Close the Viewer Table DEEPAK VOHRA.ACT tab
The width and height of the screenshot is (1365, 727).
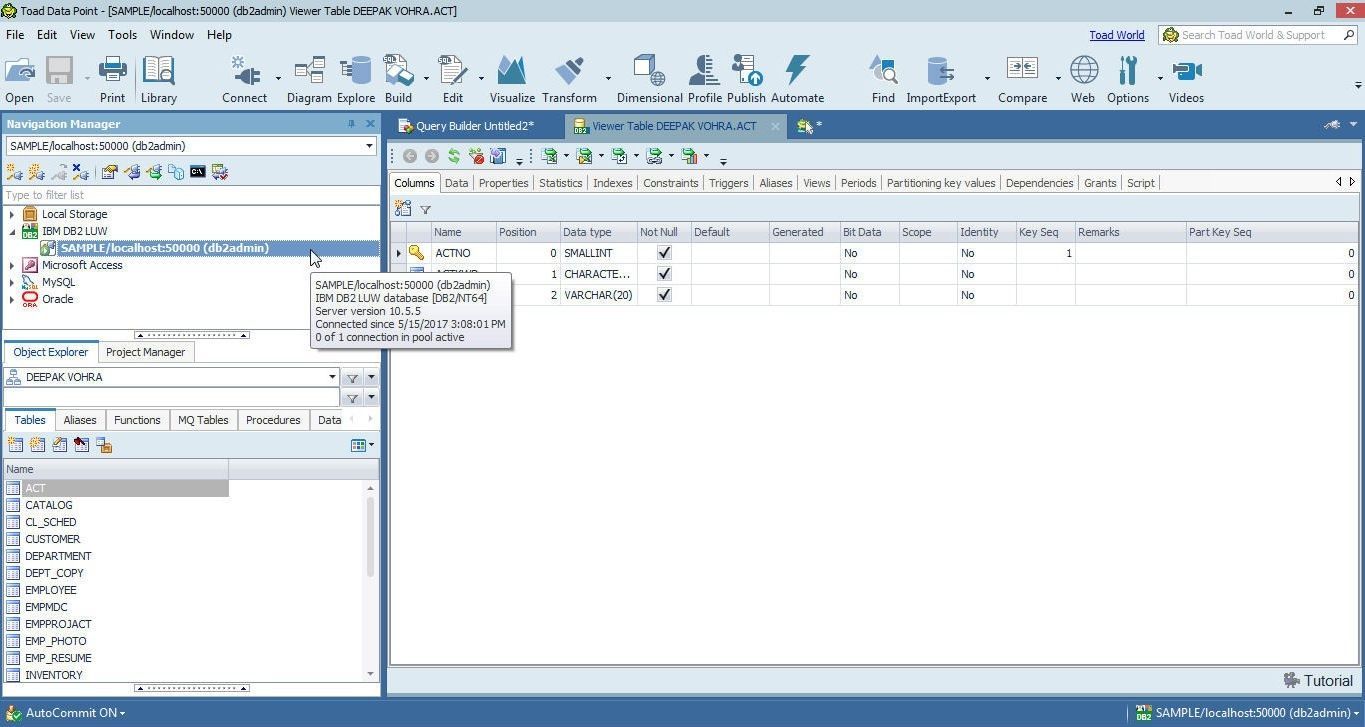[x=775, y=126]
